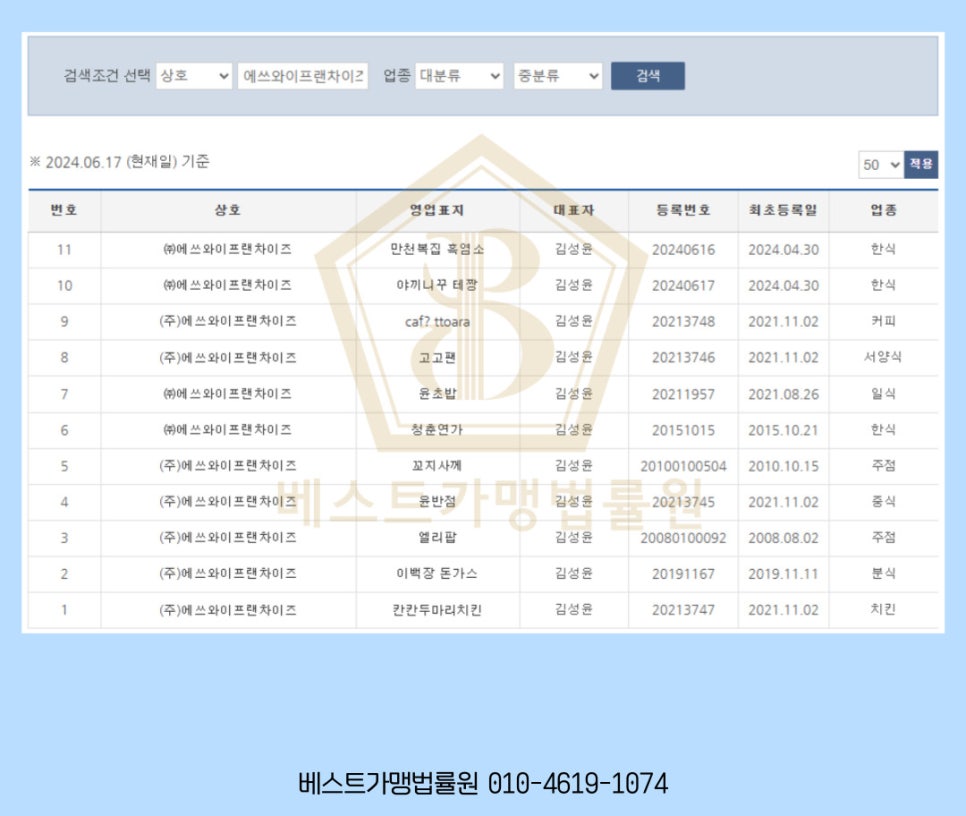Screen dimensions: 966x816
Task: Click the date 2010.10.15
Action: click(x=783, y=466)
